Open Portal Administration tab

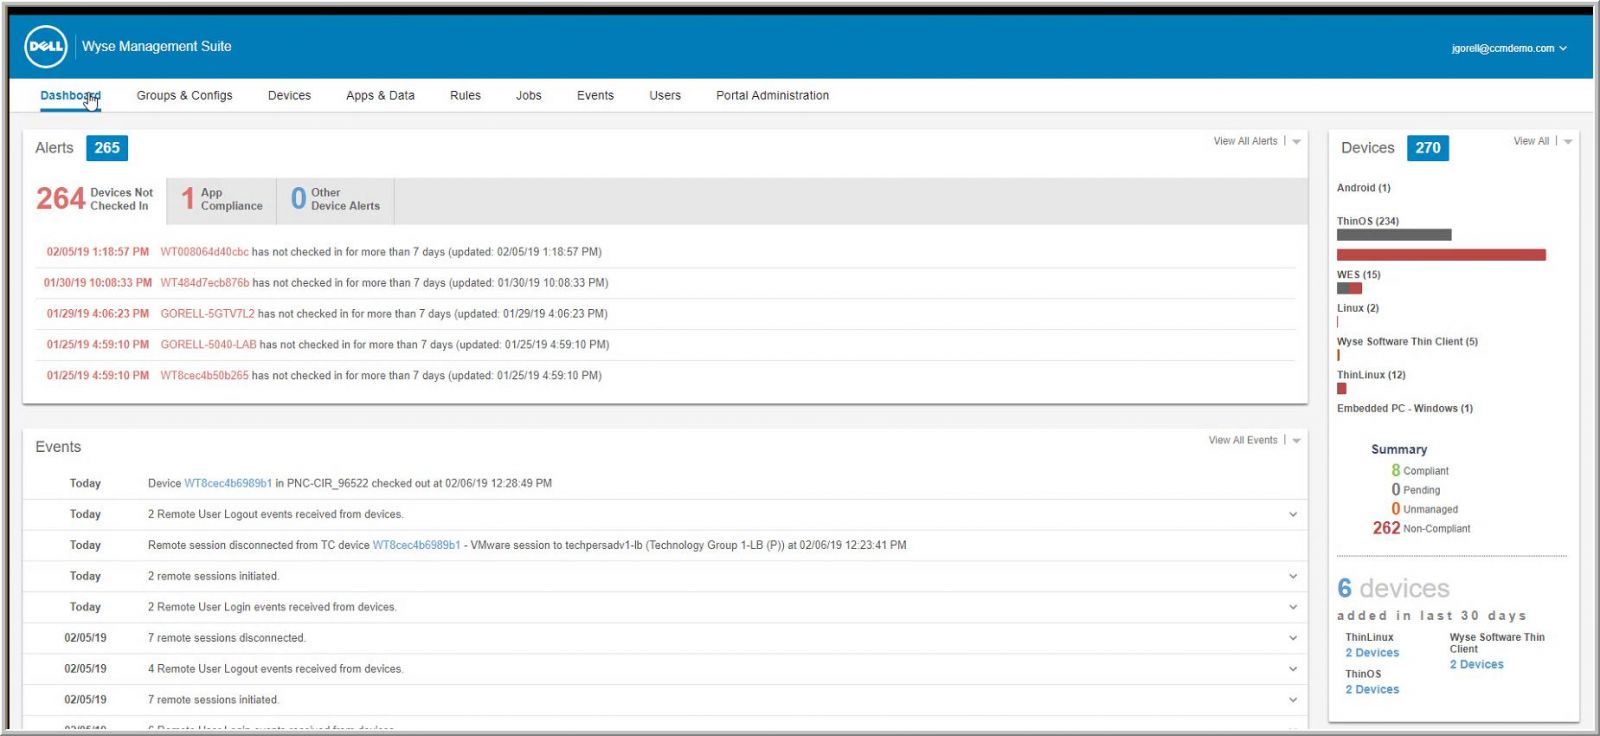[772, 96]
